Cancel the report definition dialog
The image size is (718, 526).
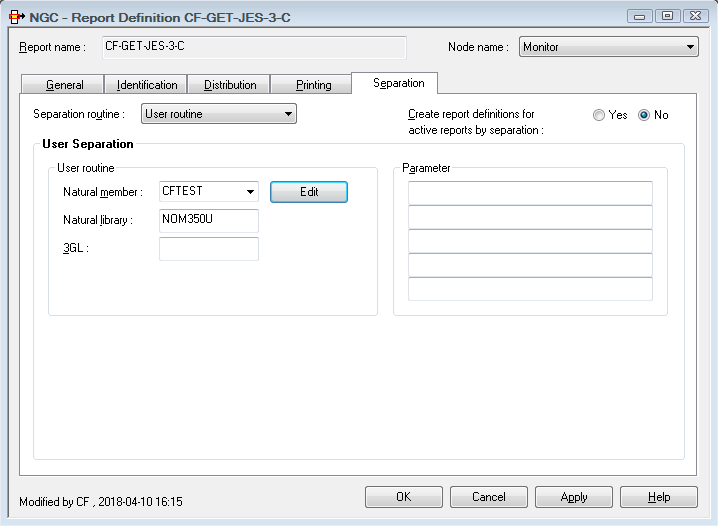pyautogui.click(x=489, y=497)
